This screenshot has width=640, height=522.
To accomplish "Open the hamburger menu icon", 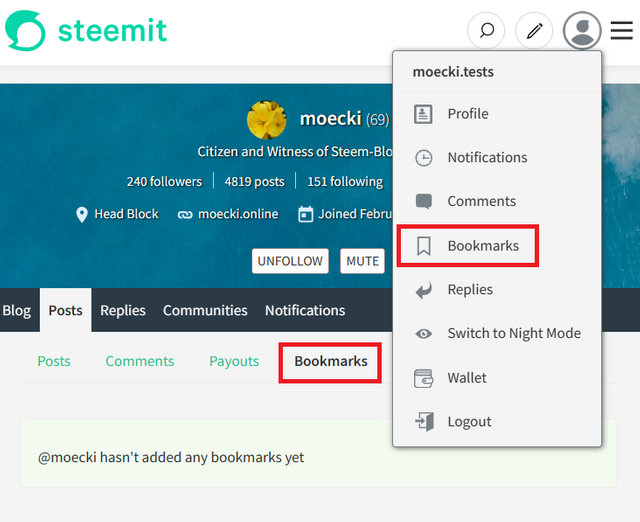I will click(x=622, y=31).
